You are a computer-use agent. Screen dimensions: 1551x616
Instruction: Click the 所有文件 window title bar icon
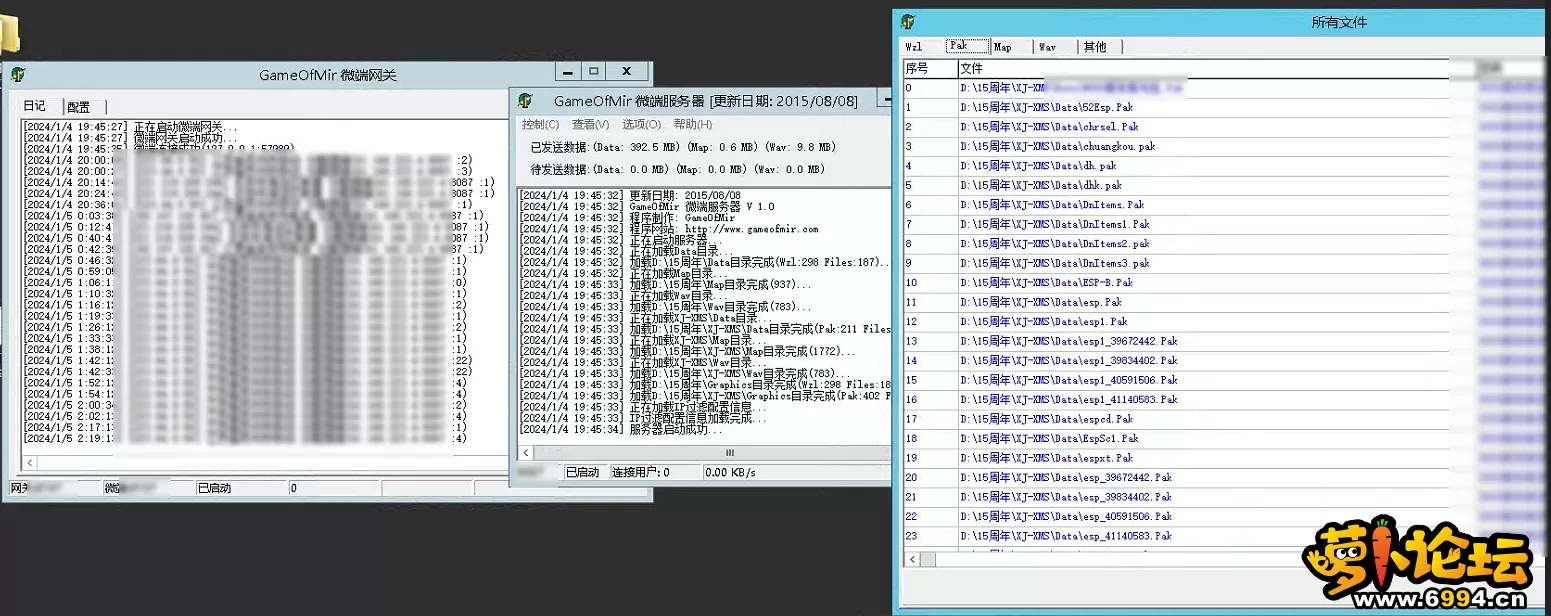tap(908, 22)
